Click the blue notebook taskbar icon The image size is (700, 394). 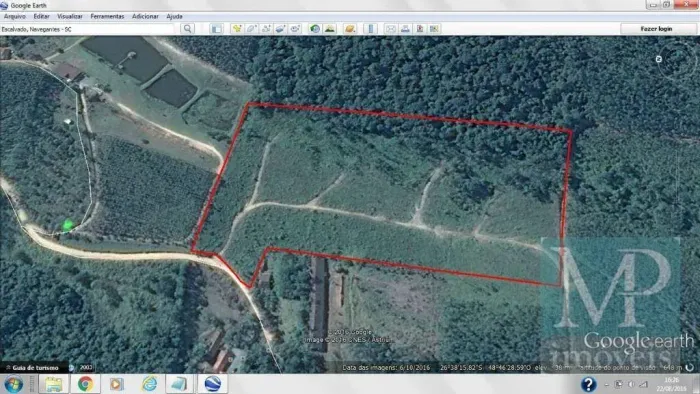(x=180, y=384)
